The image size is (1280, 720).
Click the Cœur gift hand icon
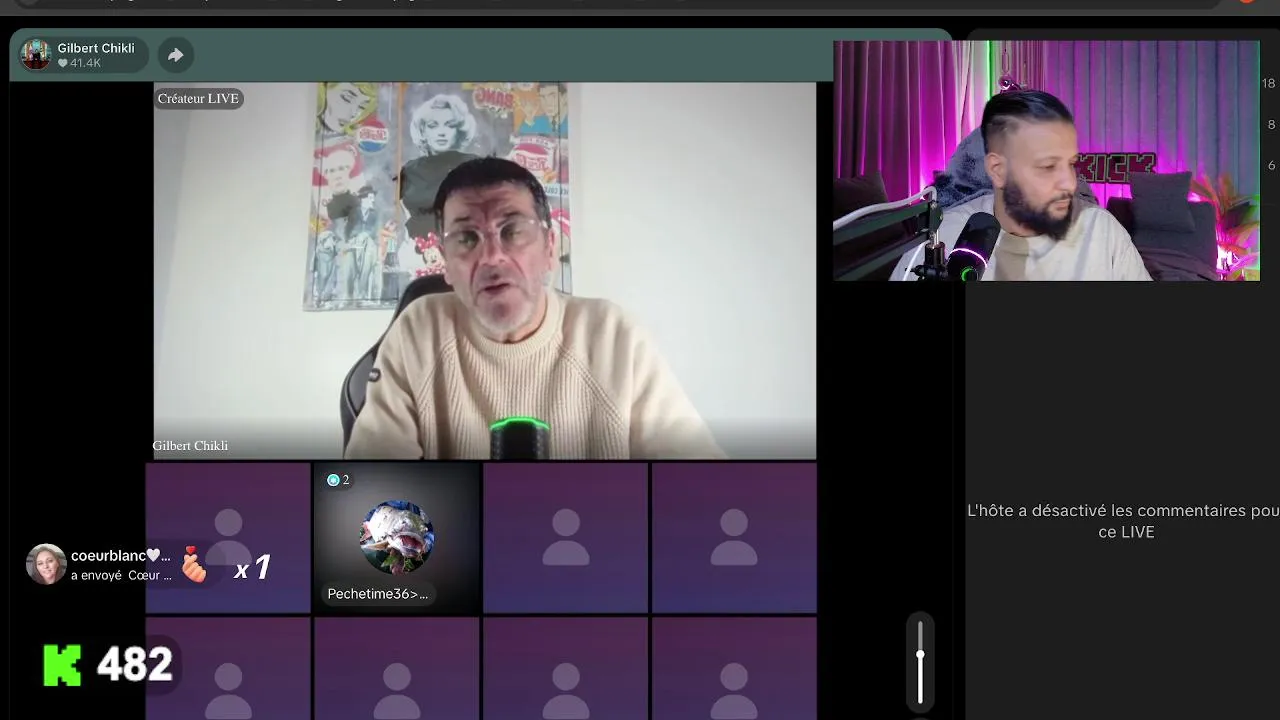click(x=193, y=565)
